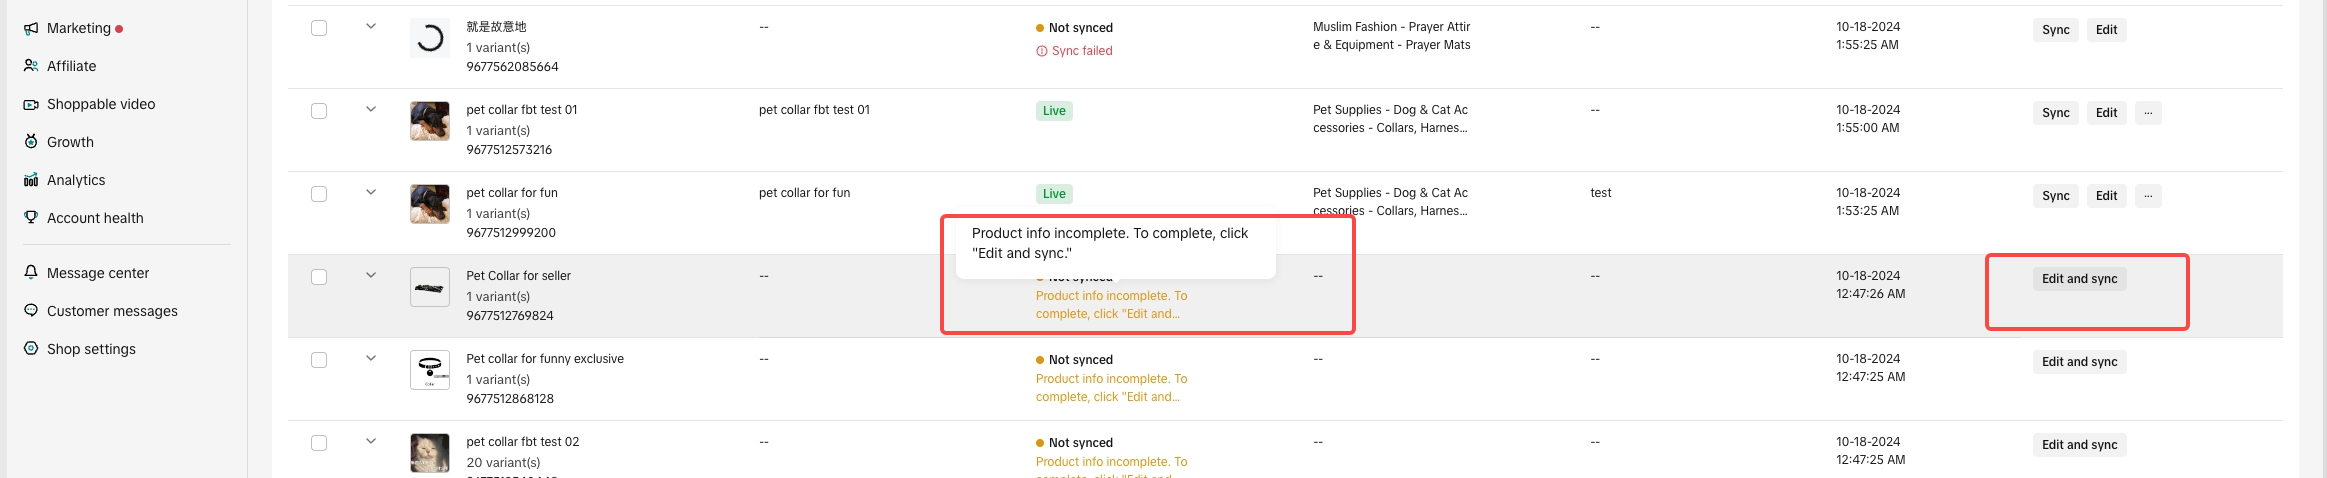Expand variants of pet collar for fun

[371, 192]
